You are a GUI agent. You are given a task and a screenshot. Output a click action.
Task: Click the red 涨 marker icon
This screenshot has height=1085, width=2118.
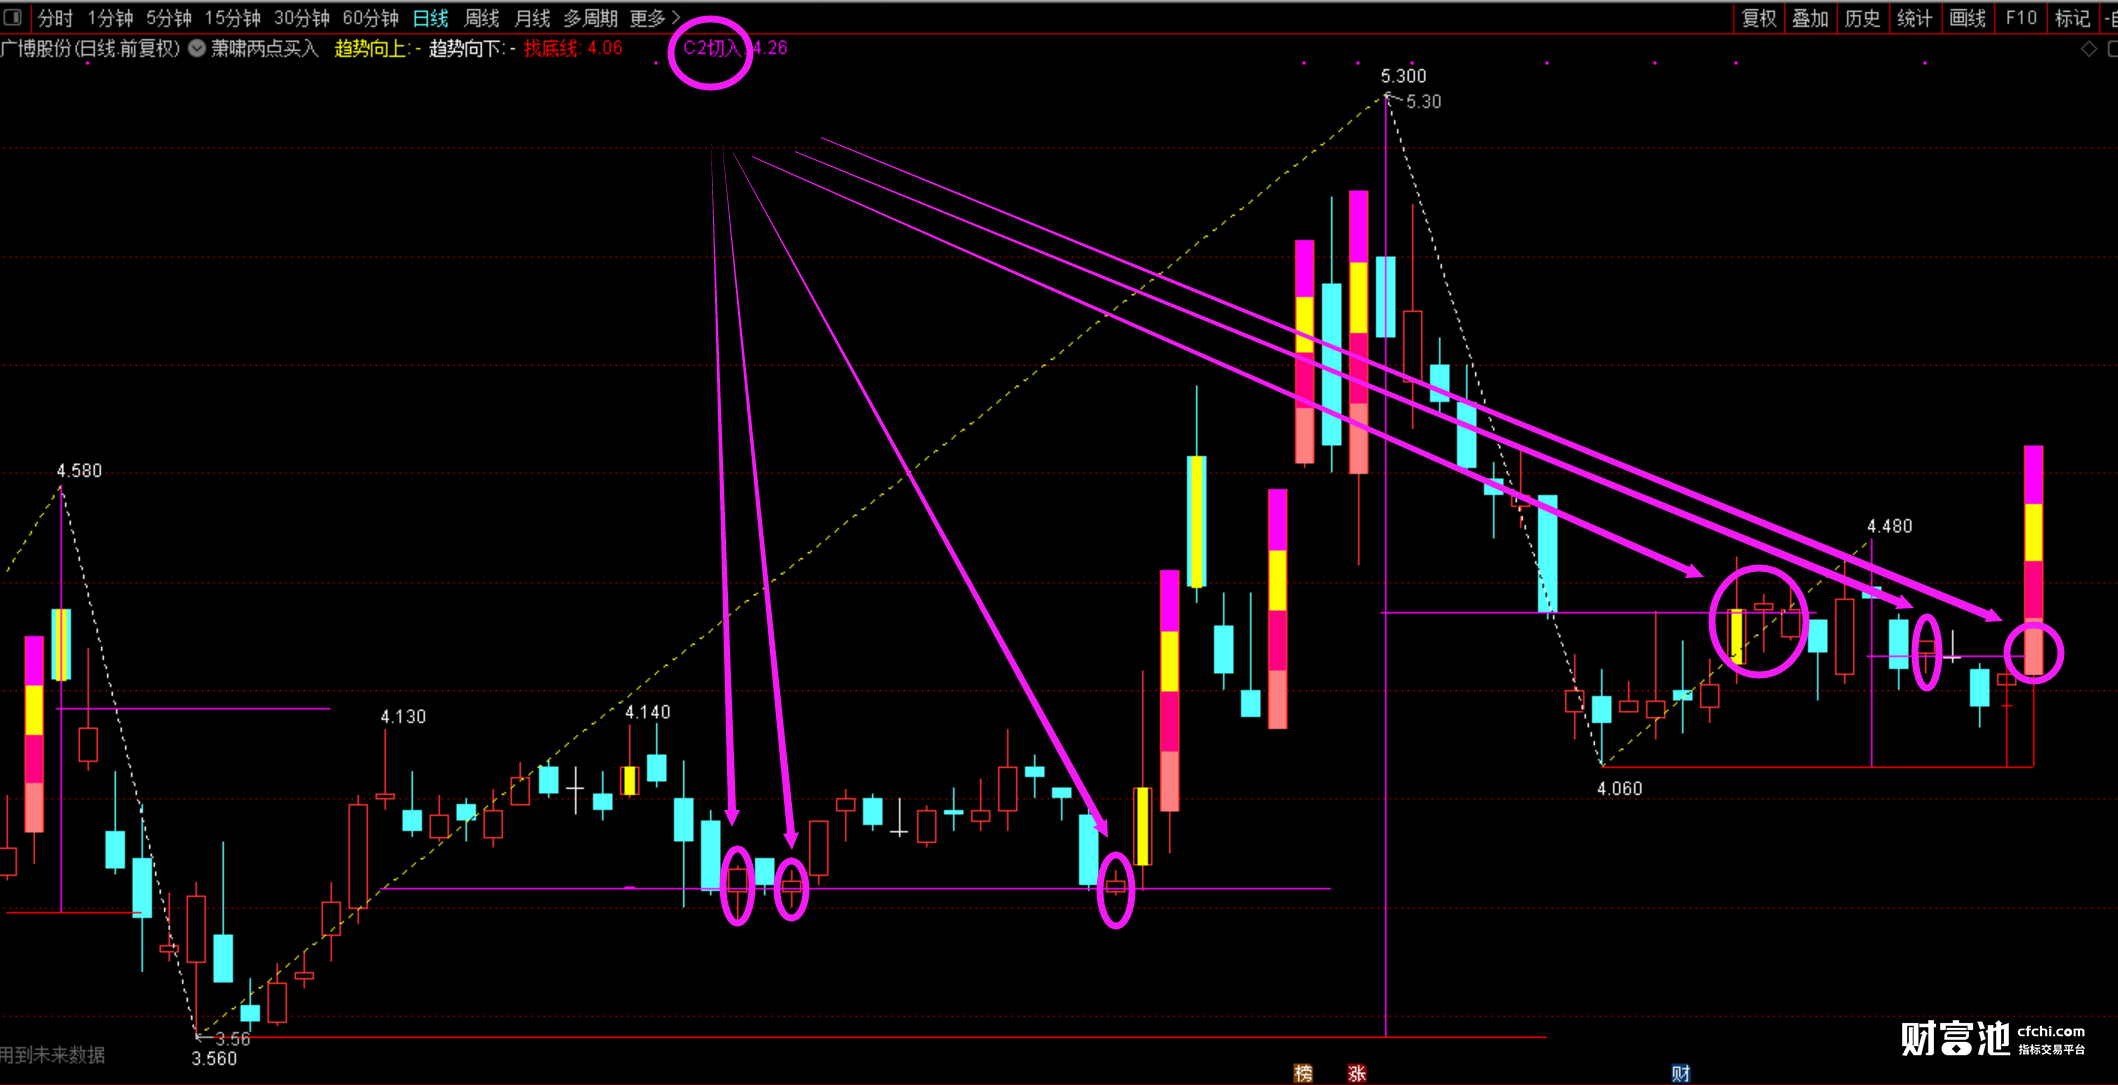coord(1357,1073)
